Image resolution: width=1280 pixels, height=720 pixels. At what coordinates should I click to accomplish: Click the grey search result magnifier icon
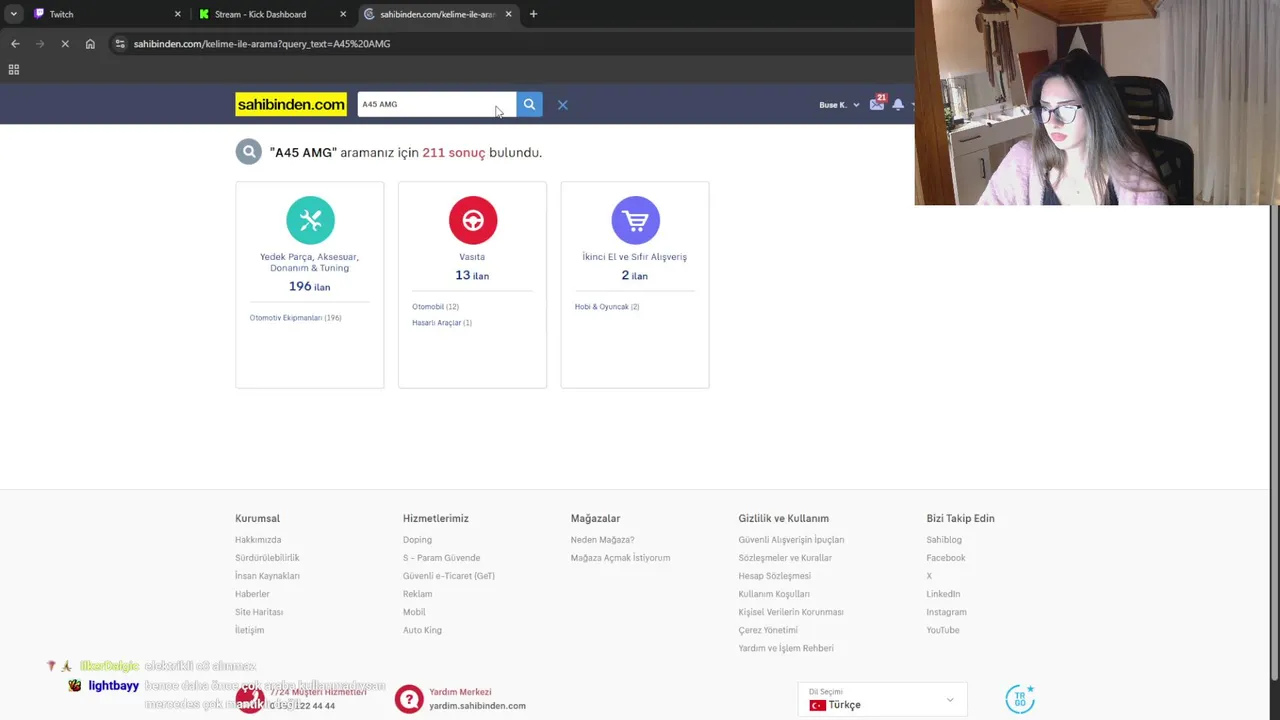point(248,152)
